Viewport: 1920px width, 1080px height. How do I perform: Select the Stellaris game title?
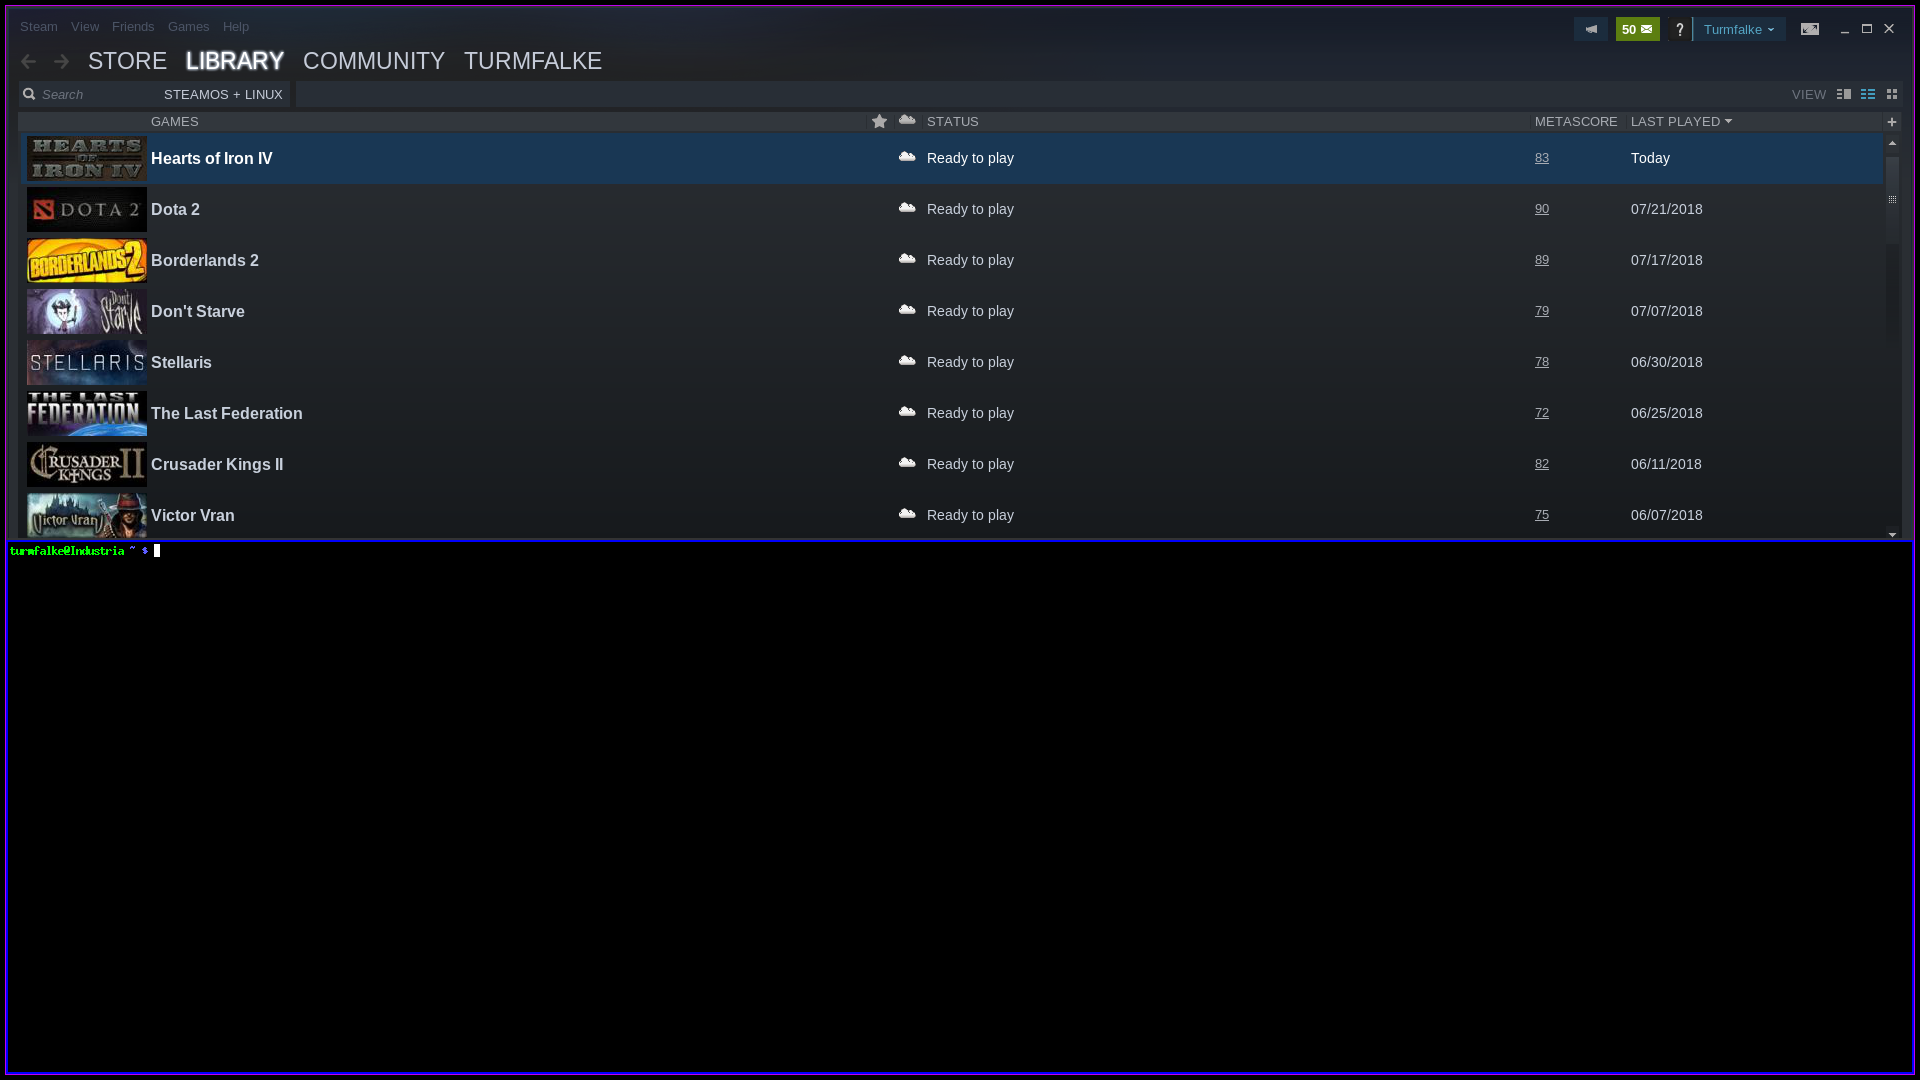[181, 362]
